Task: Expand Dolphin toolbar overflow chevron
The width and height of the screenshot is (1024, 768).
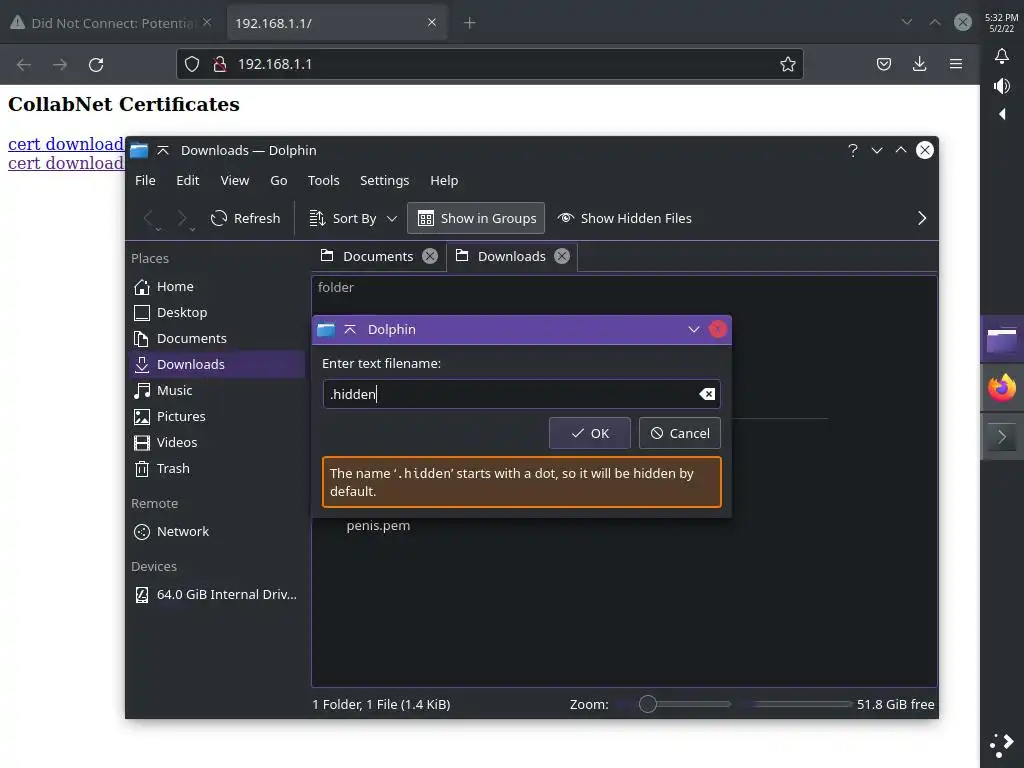Action: click(921, 218)
